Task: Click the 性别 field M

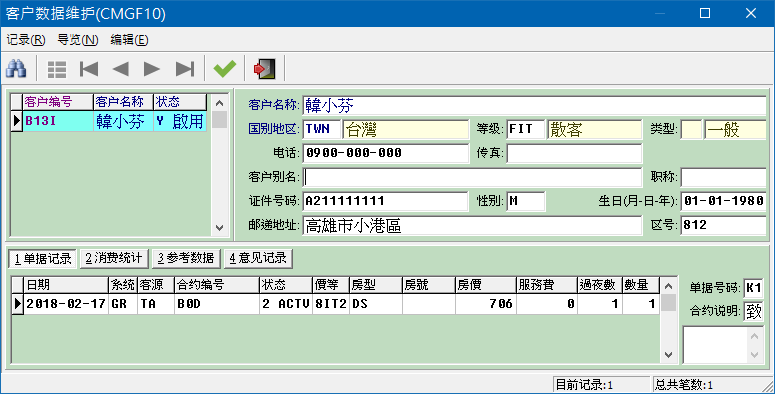Action: (x=525, y=201)
